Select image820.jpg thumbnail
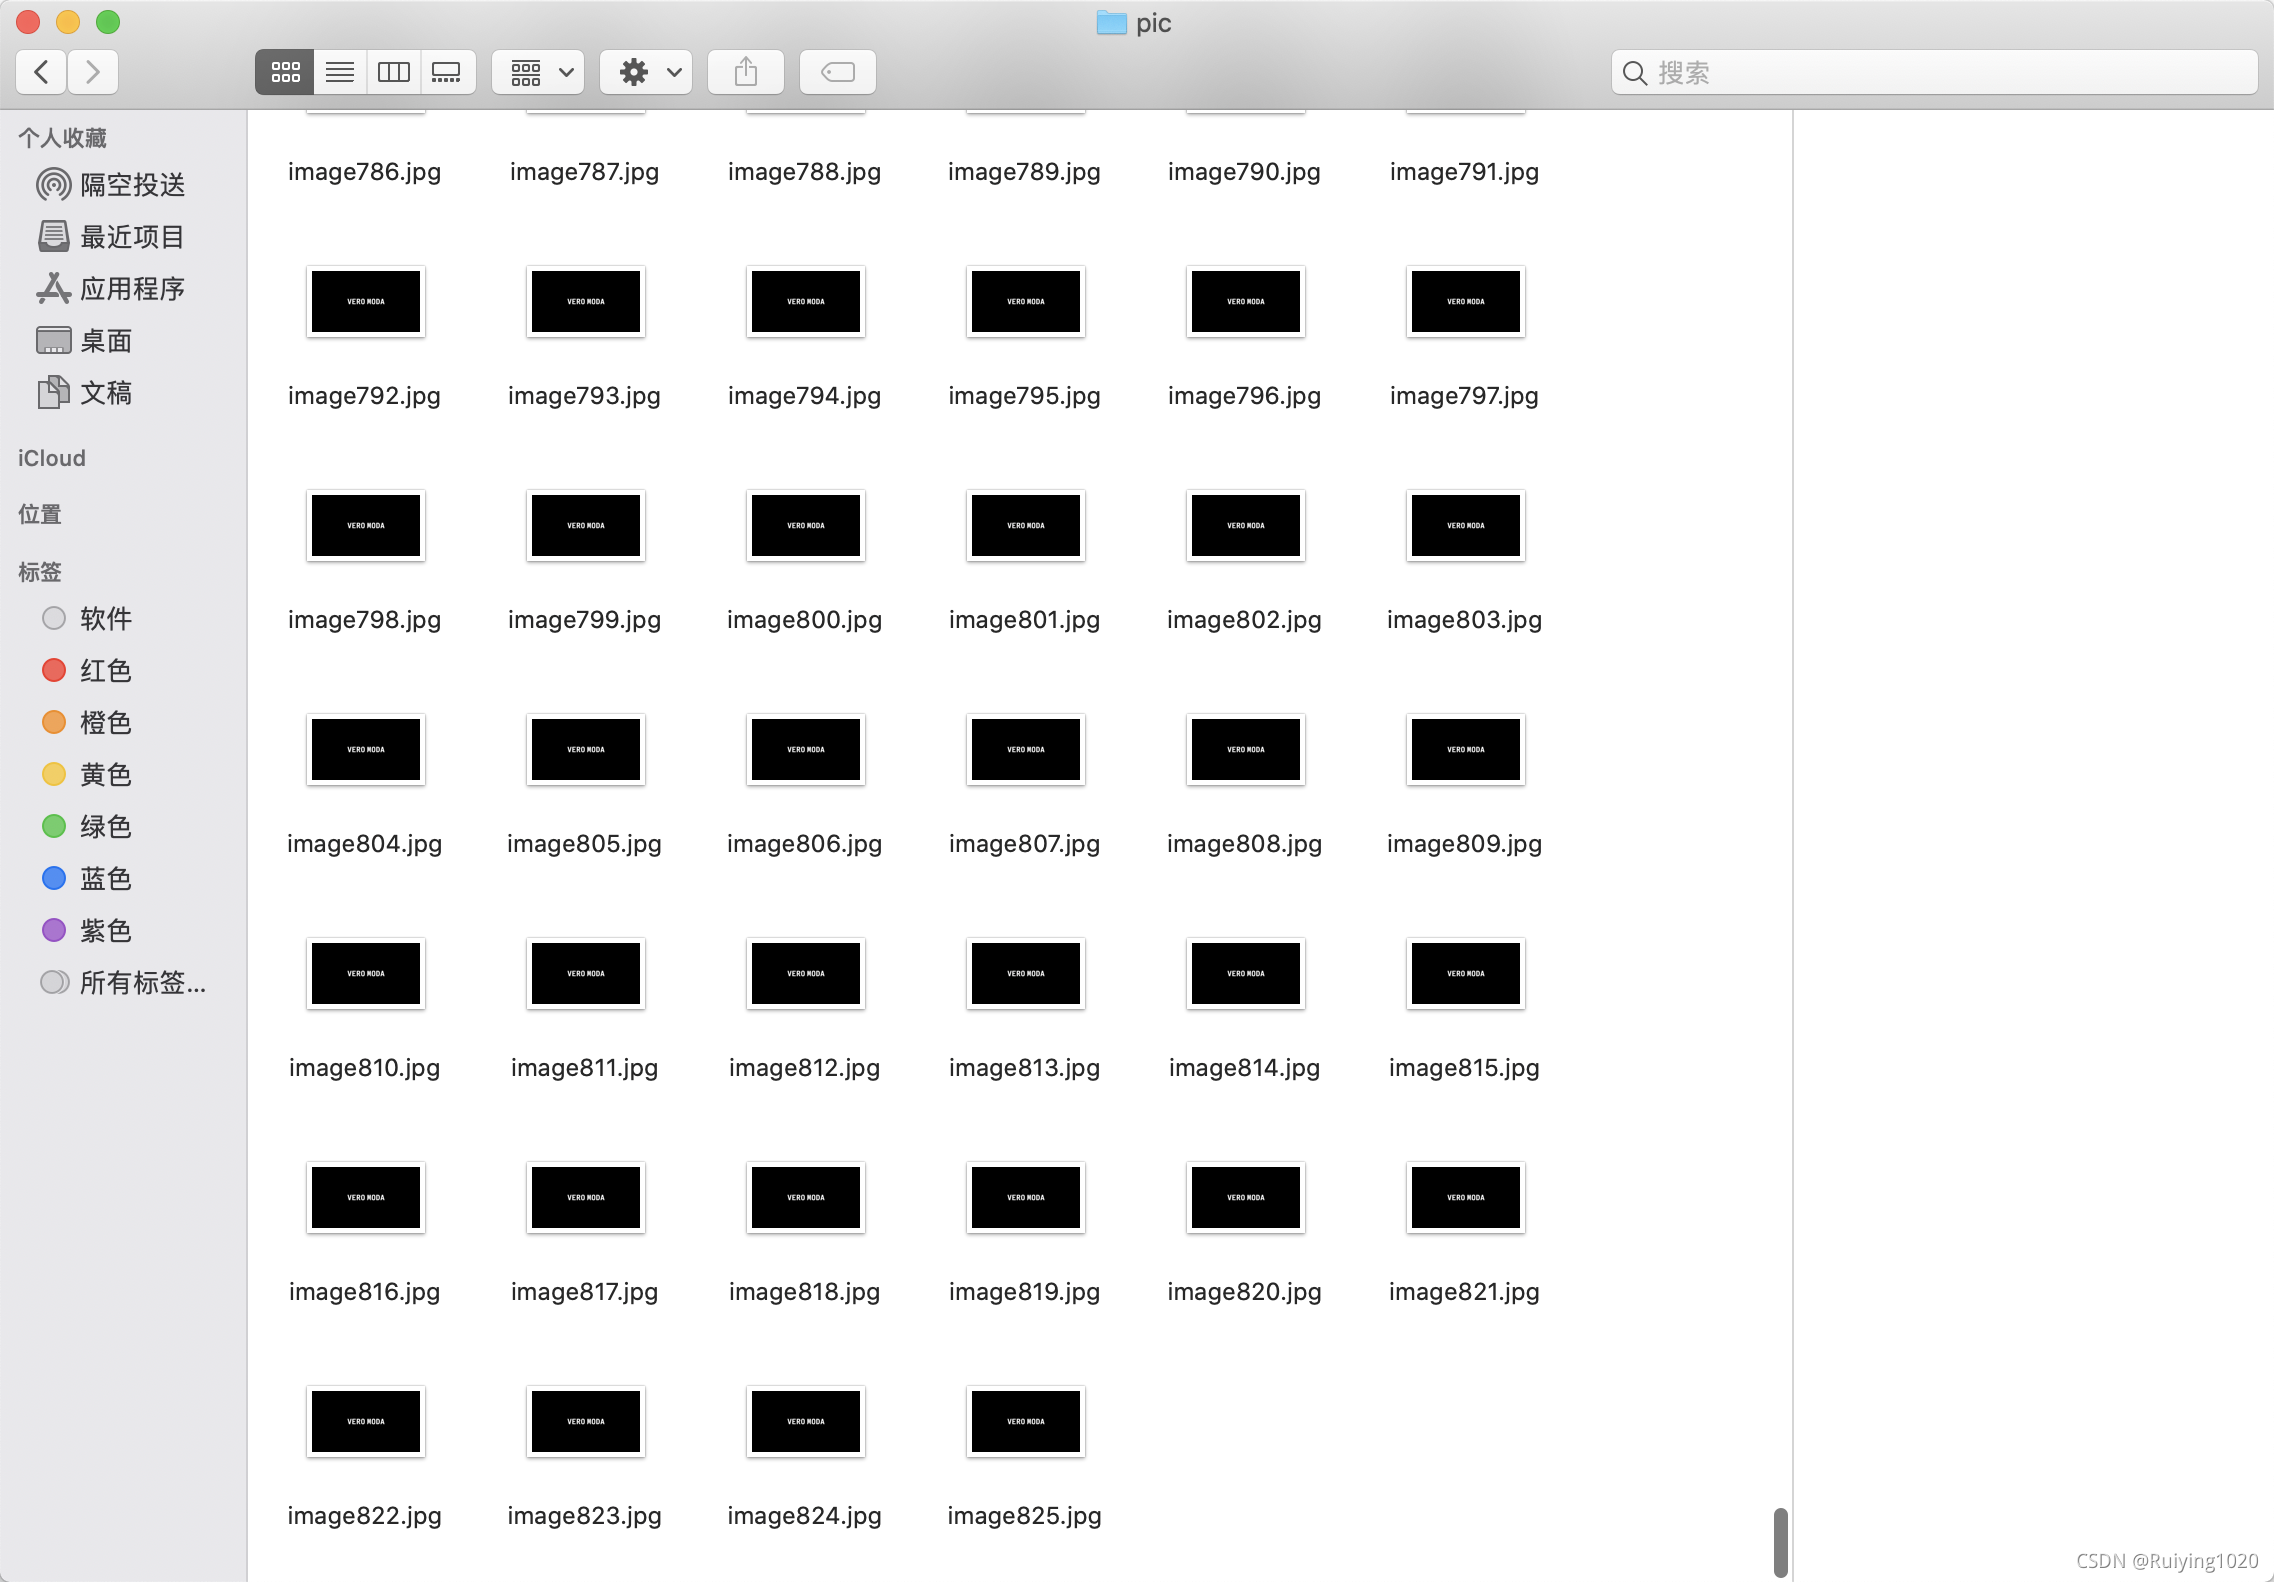 [x=1246, y=1197]
